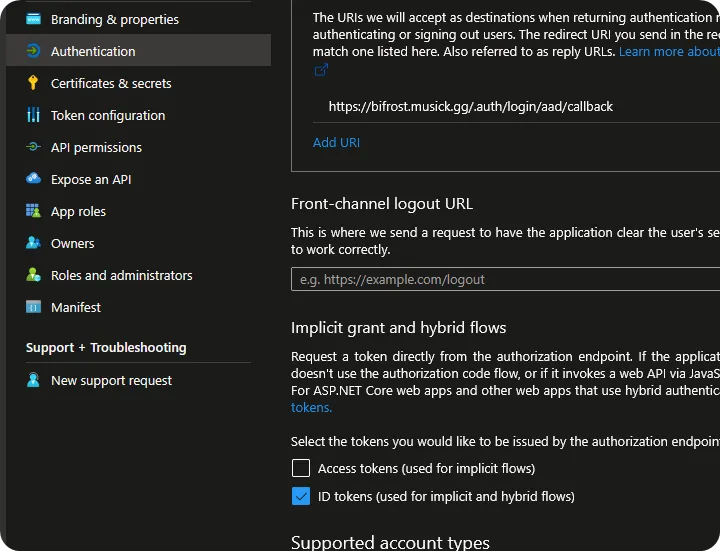Enable the Access tokens checkbox

coord(301,468)
